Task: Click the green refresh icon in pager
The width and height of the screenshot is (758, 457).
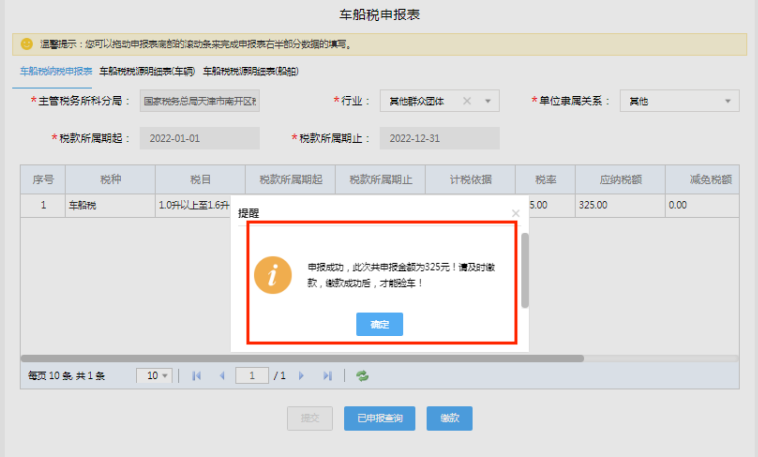Action: coord(362,376)
